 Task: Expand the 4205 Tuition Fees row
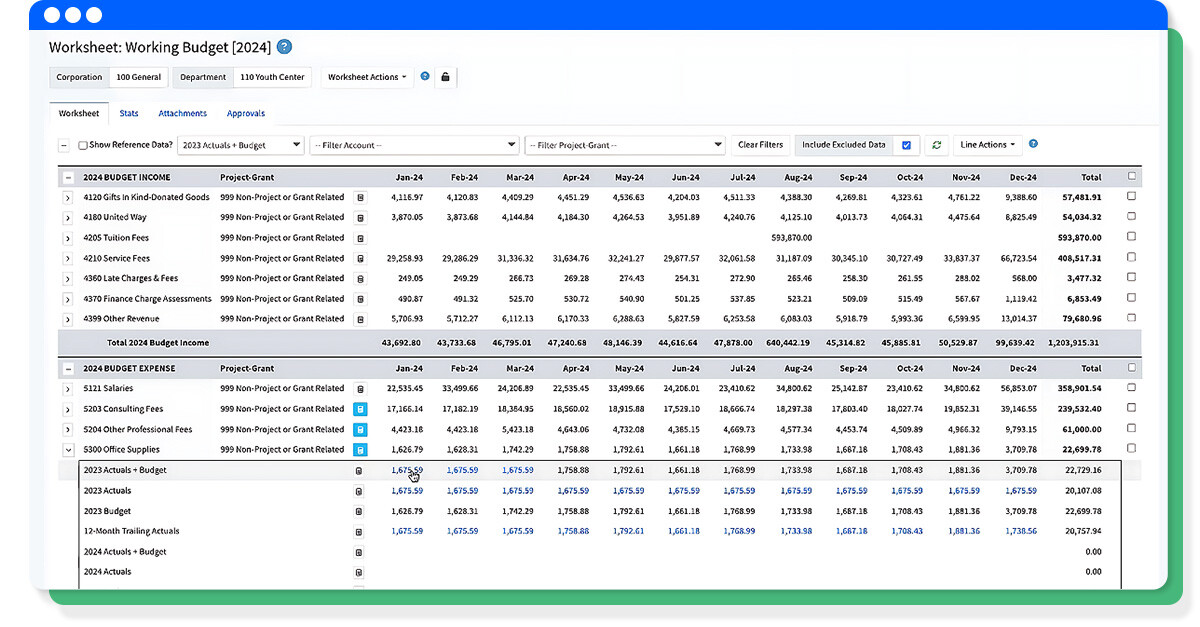(x=68, y=238)
